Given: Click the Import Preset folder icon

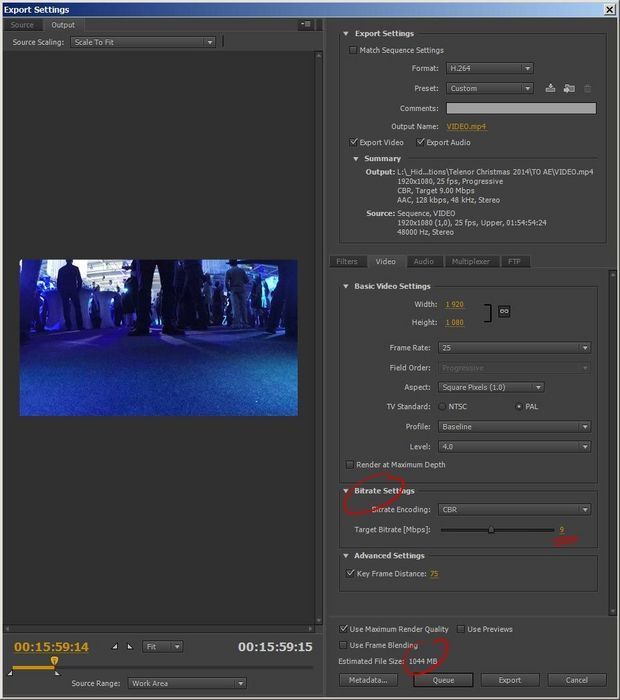Looking at the screenshot, I should pyautogui.click(x=569, y=88).
